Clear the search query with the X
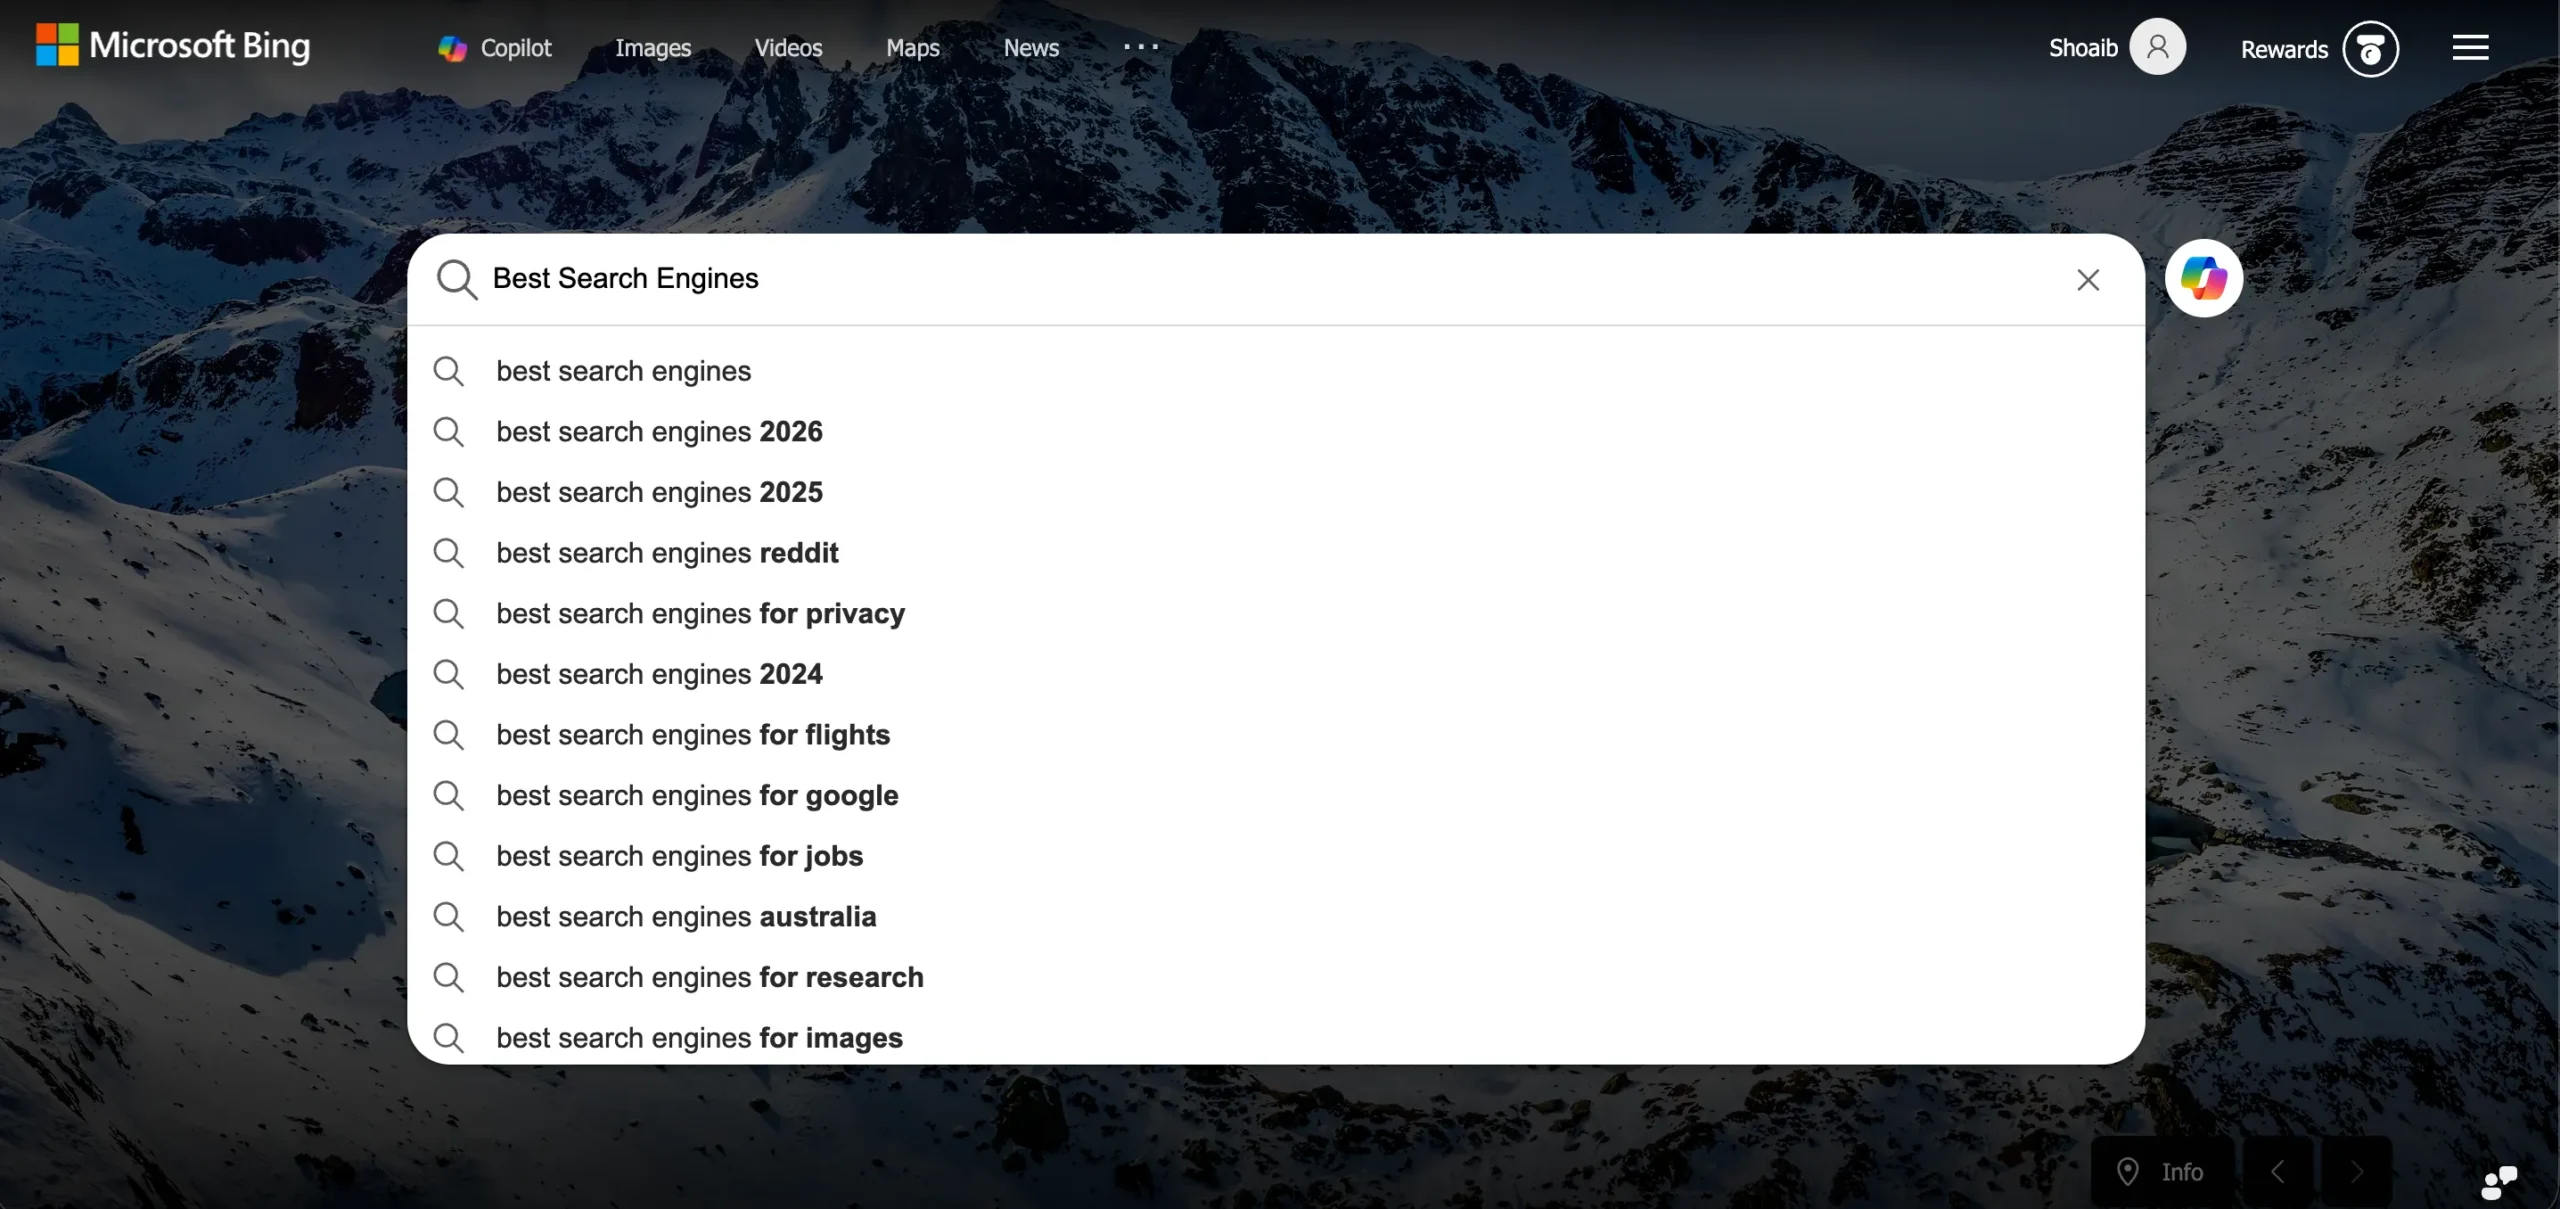 coord(2088,280)
